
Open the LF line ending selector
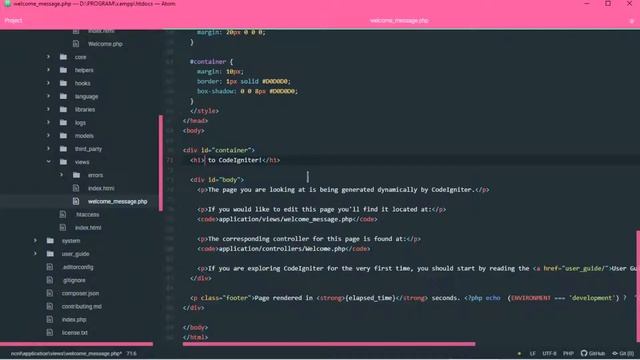(x=533, y=353)
